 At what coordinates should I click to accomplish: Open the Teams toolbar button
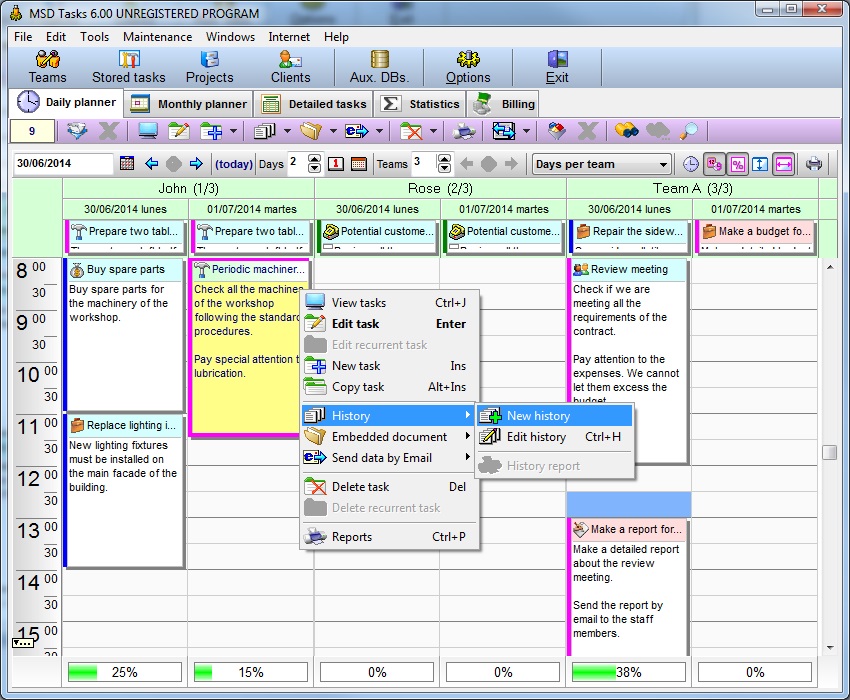click(47, 67)
